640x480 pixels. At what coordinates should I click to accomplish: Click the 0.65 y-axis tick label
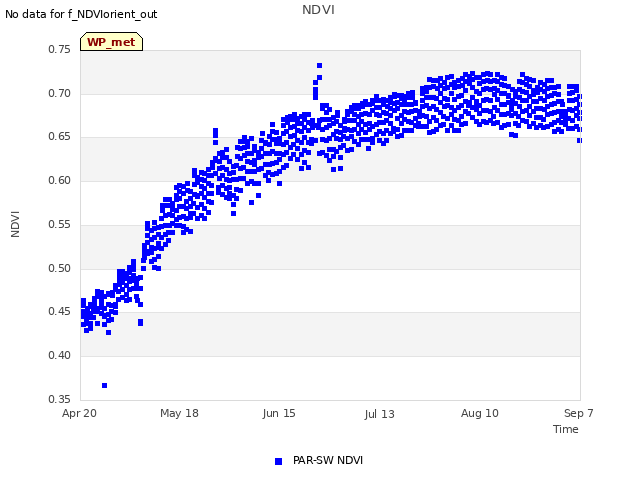pyautogui.click(x=60, y=137)
